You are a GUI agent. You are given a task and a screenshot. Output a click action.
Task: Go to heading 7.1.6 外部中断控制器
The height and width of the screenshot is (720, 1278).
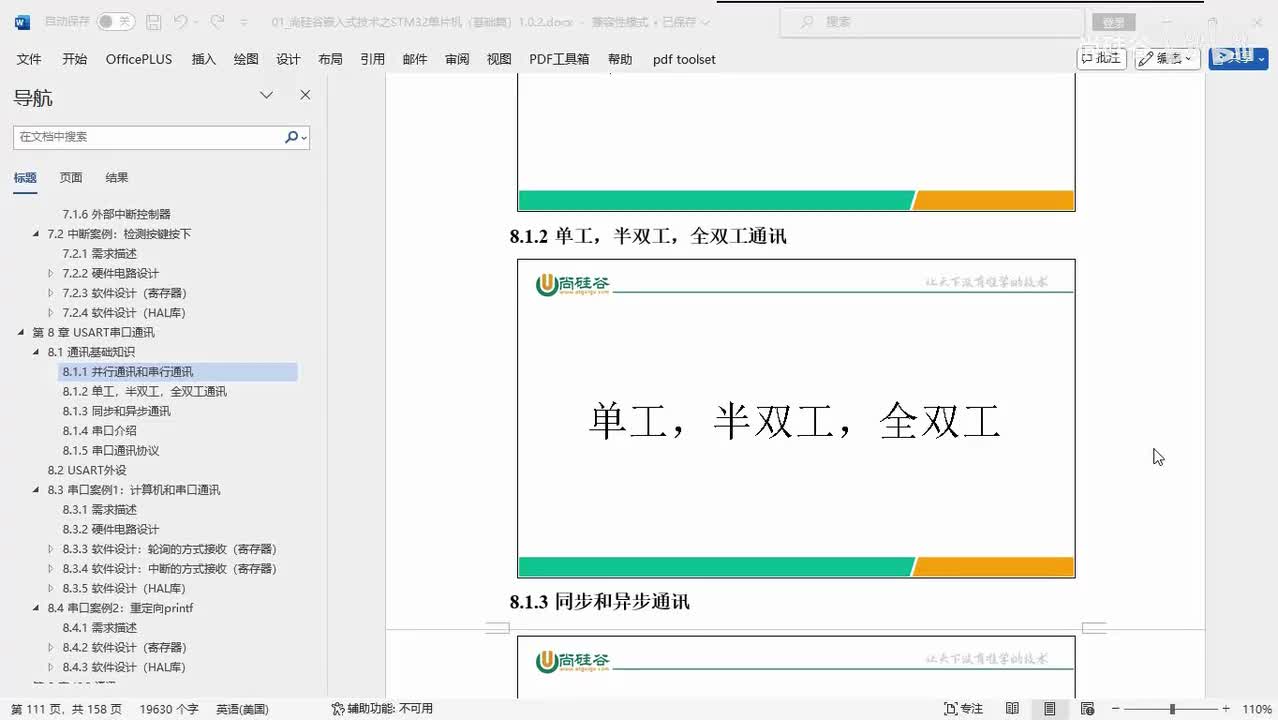point(116,214)
